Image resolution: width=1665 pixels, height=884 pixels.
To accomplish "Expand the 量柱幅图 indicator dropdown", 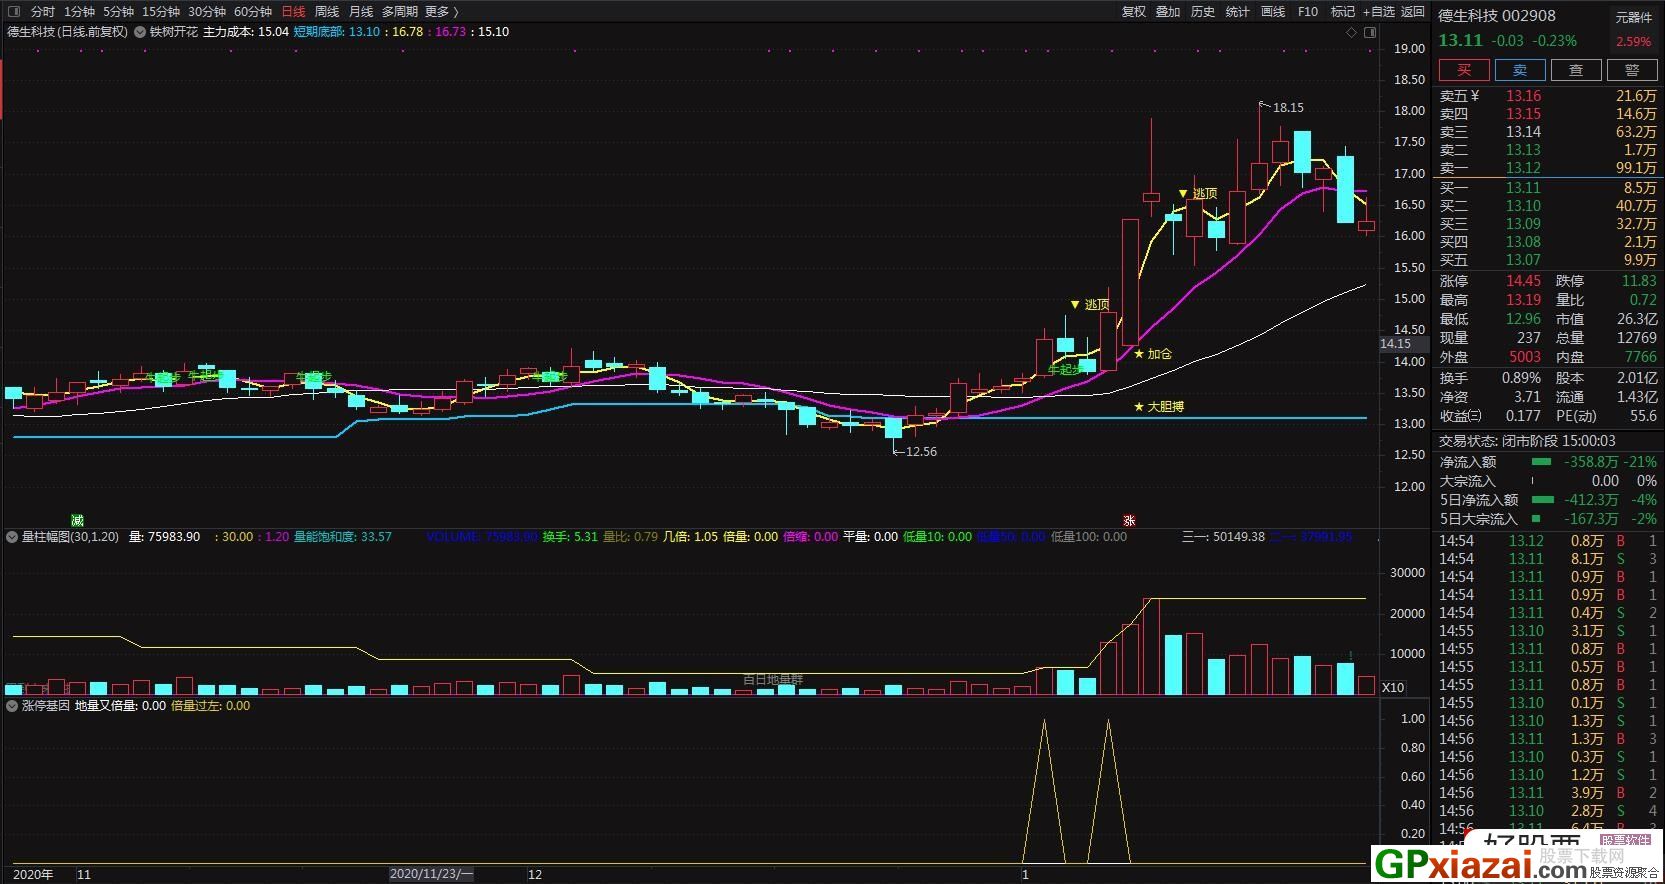I will (x=12, y=537).
